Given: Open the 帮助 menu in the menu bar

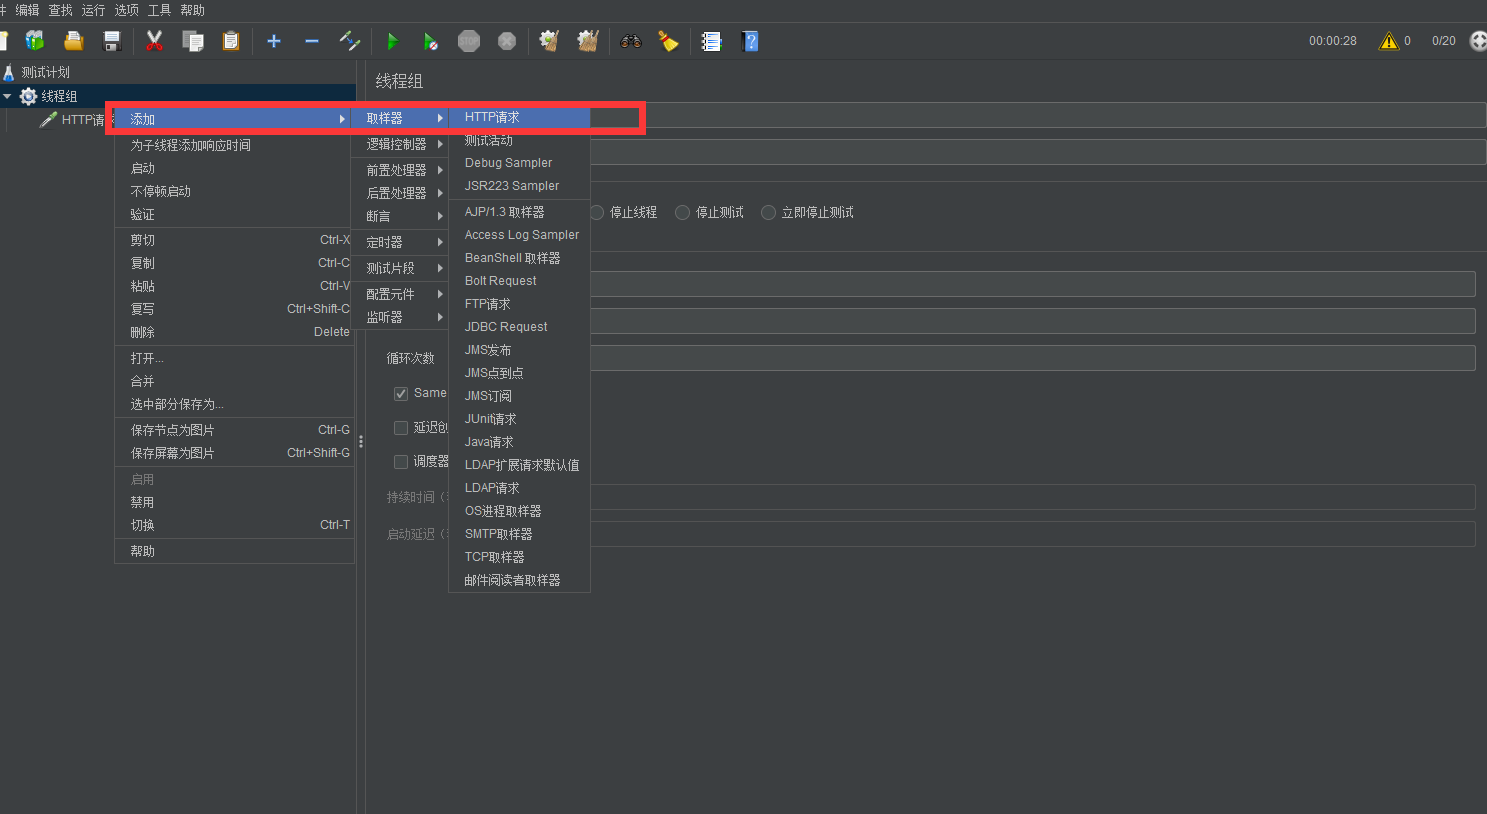Looking at the screenshot, I should pyautogui.click(x=192, y=10).
